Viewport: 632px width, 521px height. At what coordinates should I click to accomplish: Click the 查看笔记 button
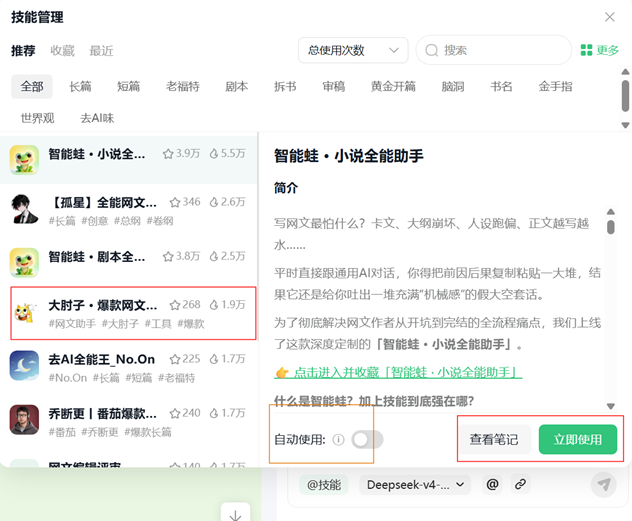tap(494, 439)
